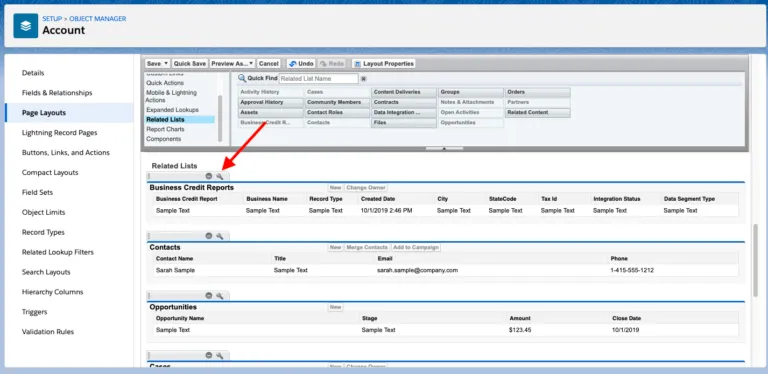768x374 pixels.
Task: Select Approval History palette item
Action: [271, 102]
